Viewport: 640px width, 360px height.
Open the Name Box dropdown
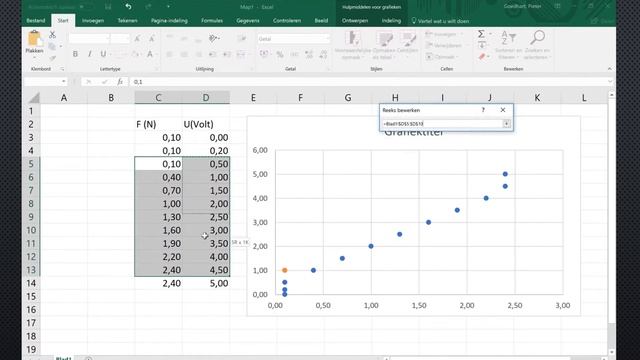(x=64, y=82)
